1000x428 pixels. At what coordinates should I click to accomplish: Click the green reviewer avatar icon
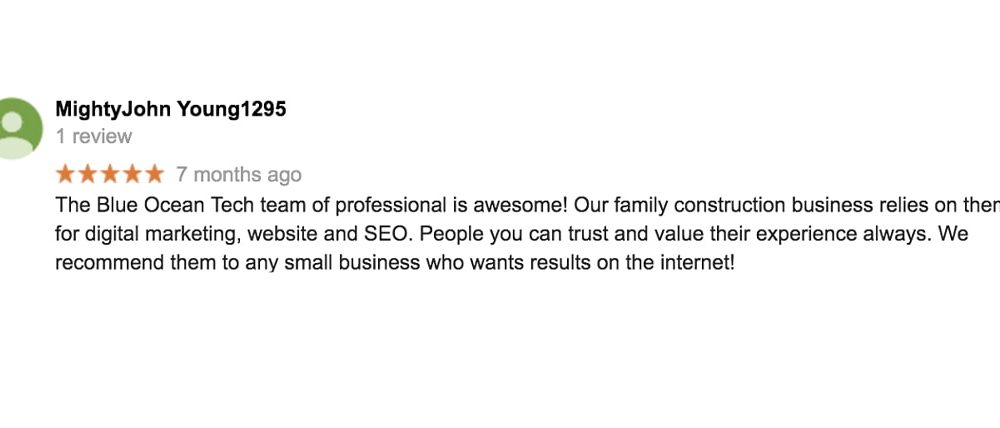coord(18,128)
